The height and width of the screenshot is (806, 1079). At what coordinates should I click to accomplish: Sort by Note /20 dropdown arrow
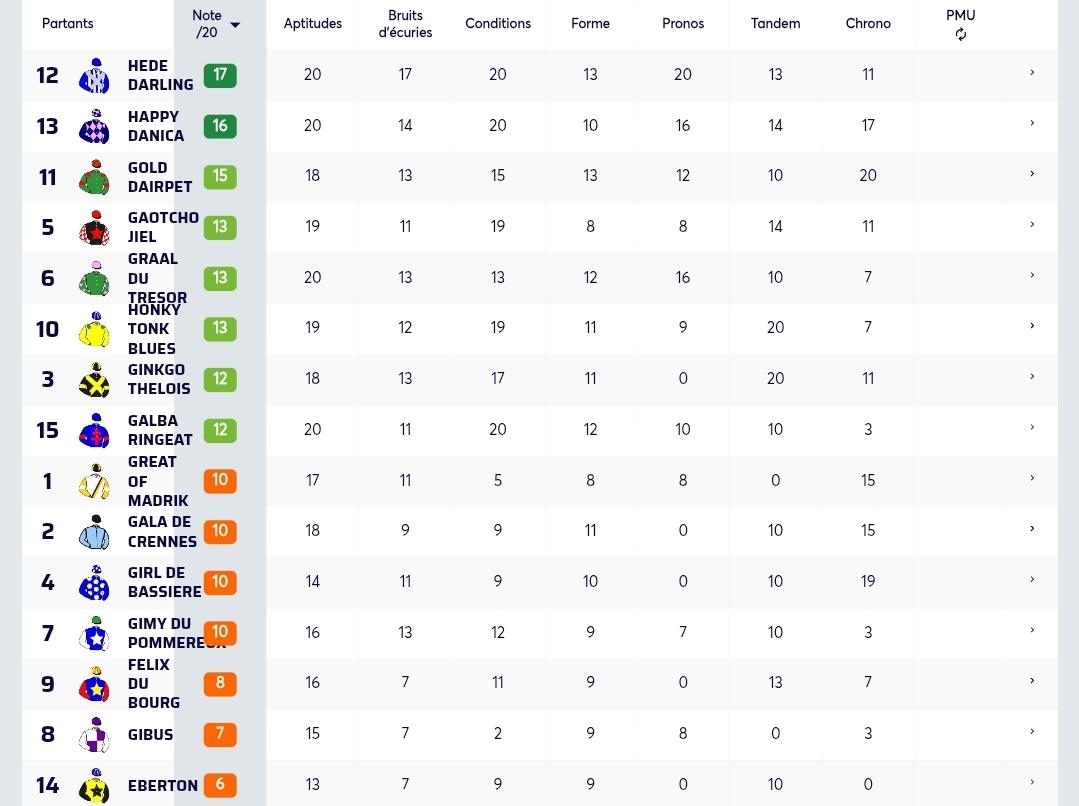point(235,25)
